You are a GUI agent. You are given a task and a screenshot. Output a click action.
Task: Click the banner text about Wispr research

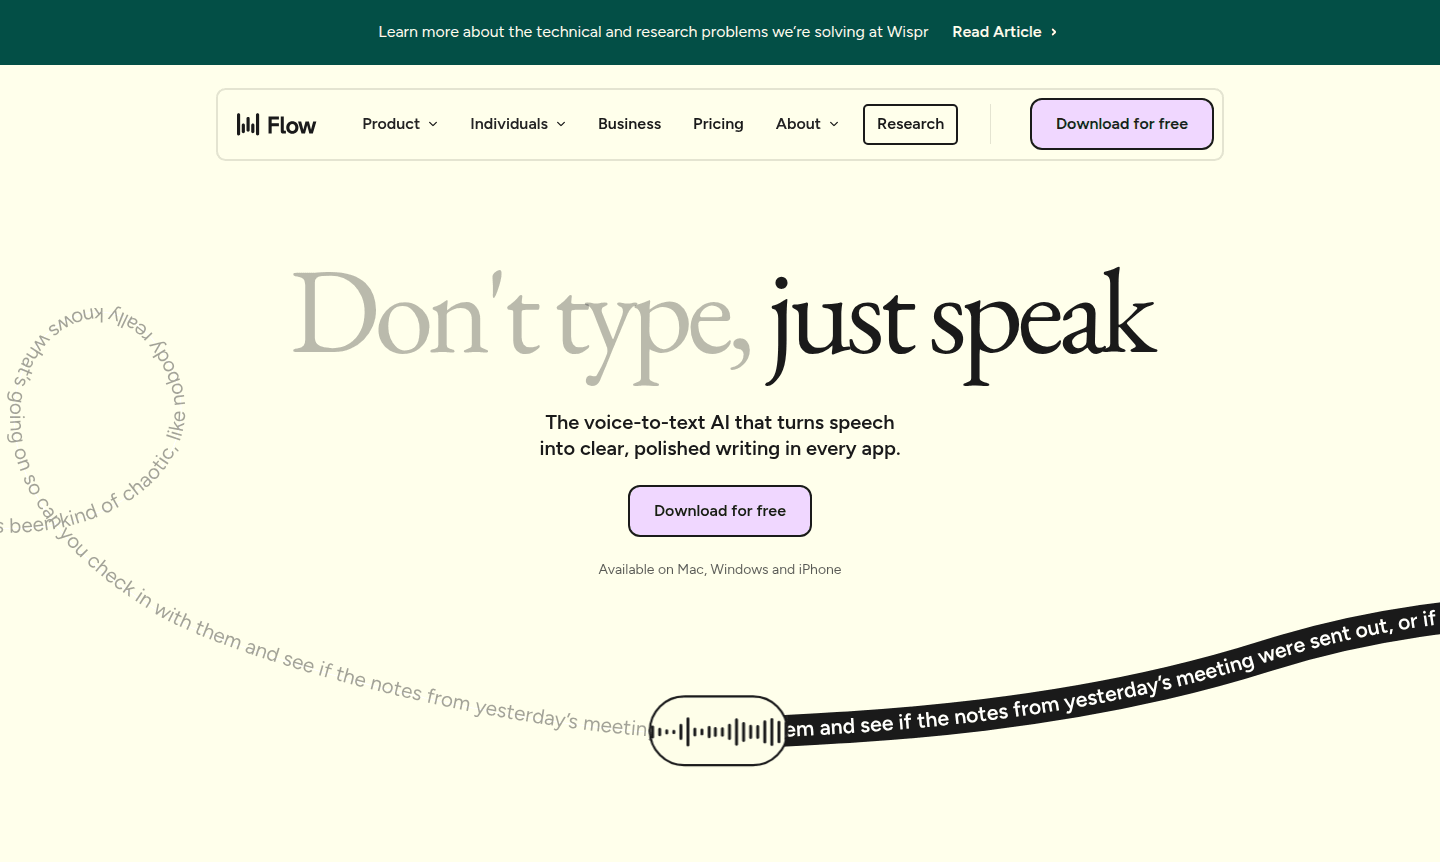(x=653, y=32)
